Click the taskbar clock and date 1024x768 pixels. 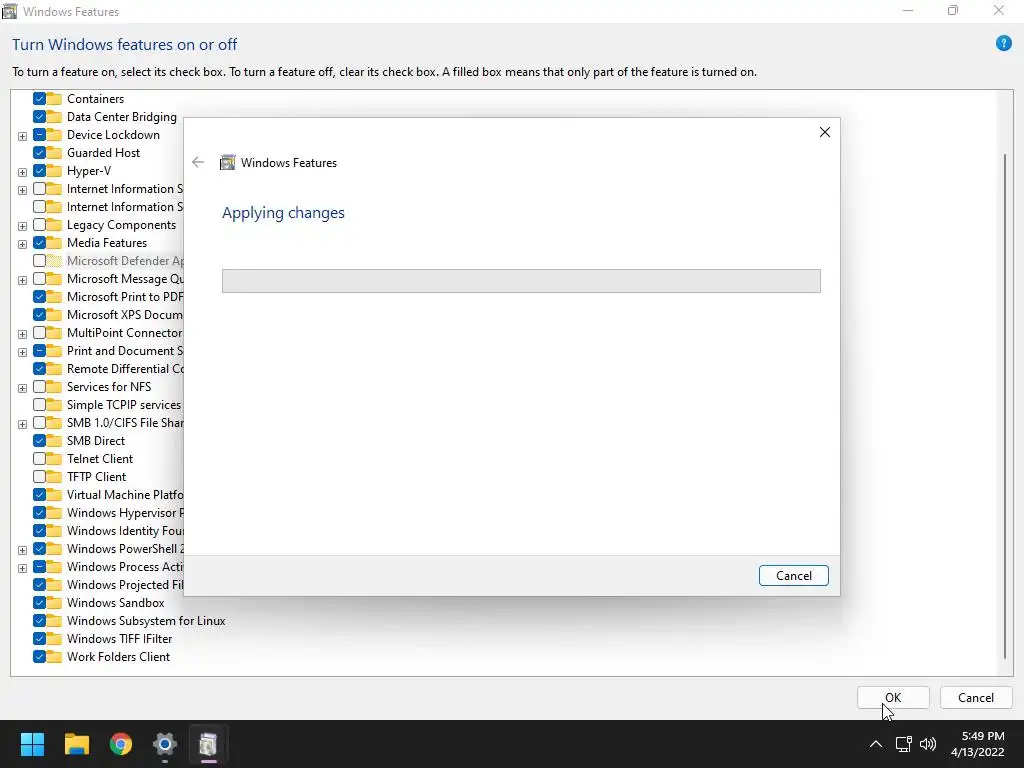click(978, 744)
